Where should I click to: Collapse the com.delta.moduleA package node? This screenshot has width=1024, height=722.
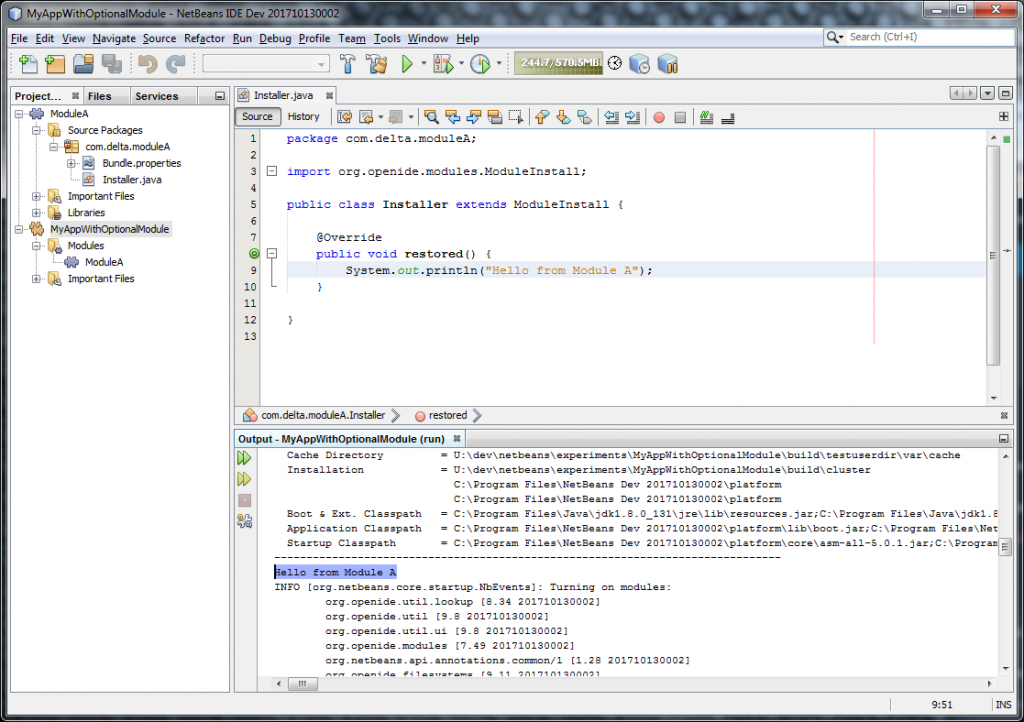click(54, 147)
